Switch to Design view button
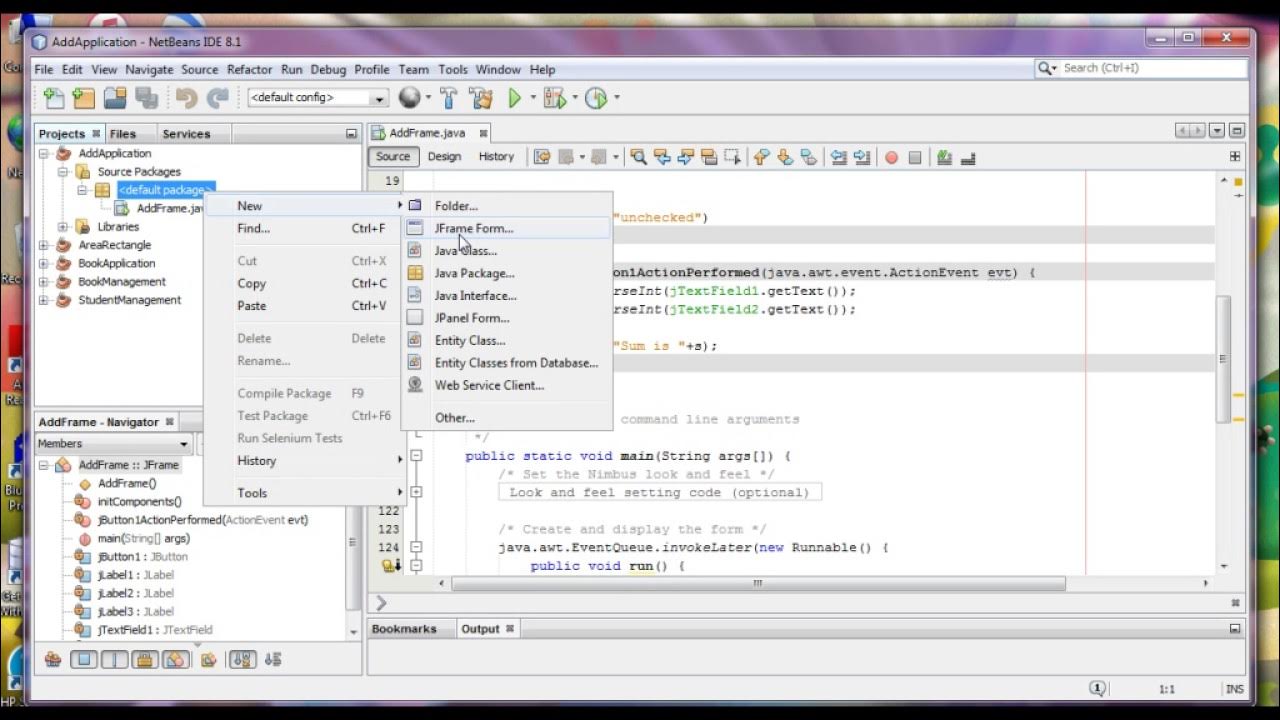This screenshot has width=1280, height=720. (x=444, y=157)
